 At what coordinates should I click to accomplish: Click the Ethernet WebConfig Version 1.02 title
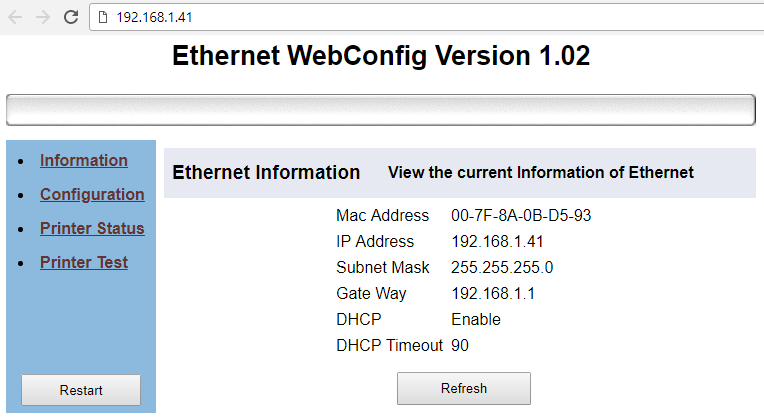[381, 56]
